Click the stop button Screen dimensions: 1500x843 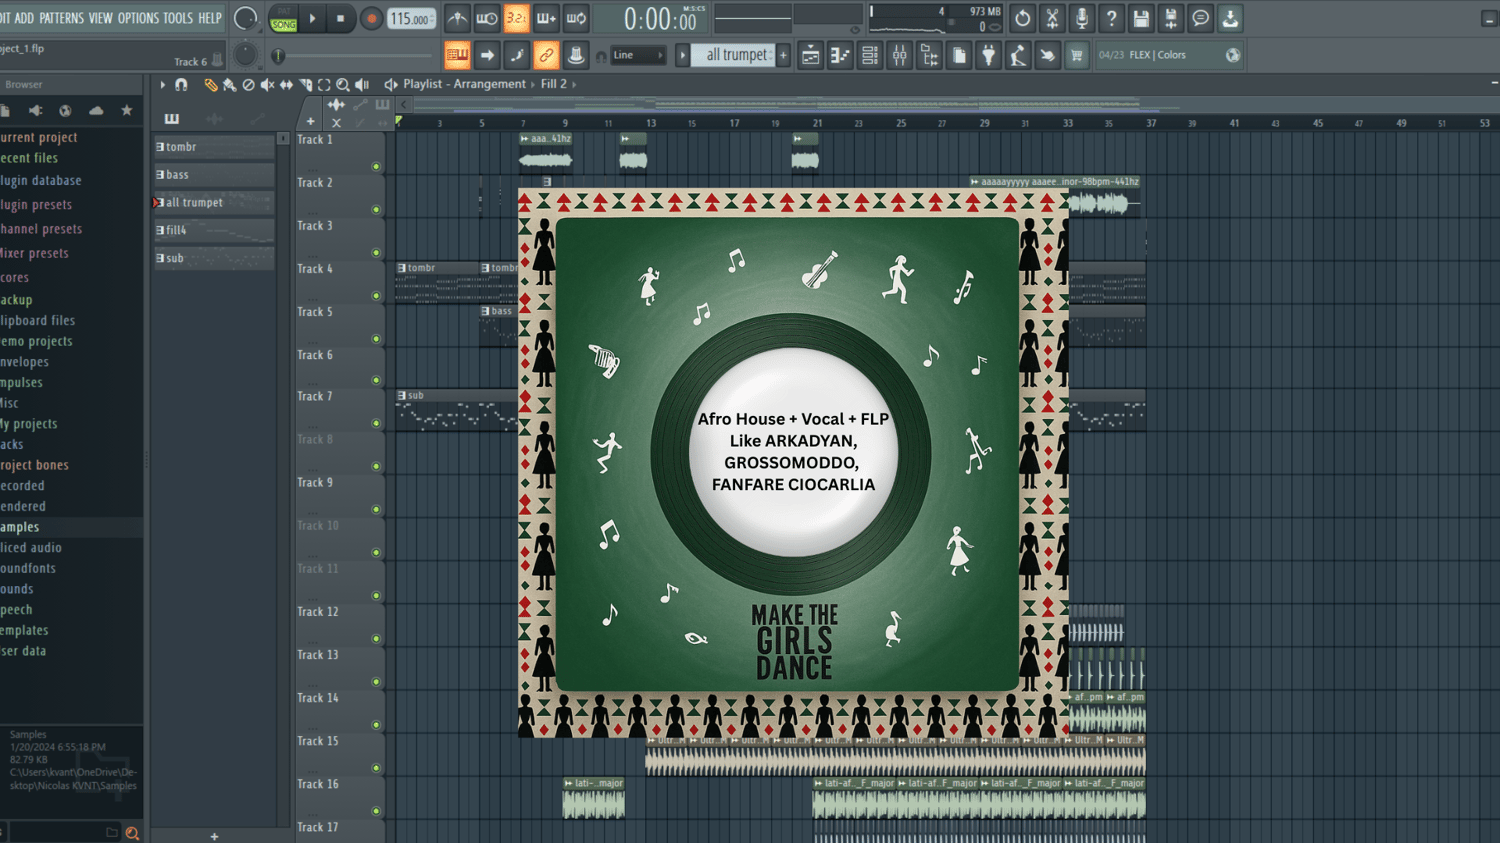click(x=340, y=18)
